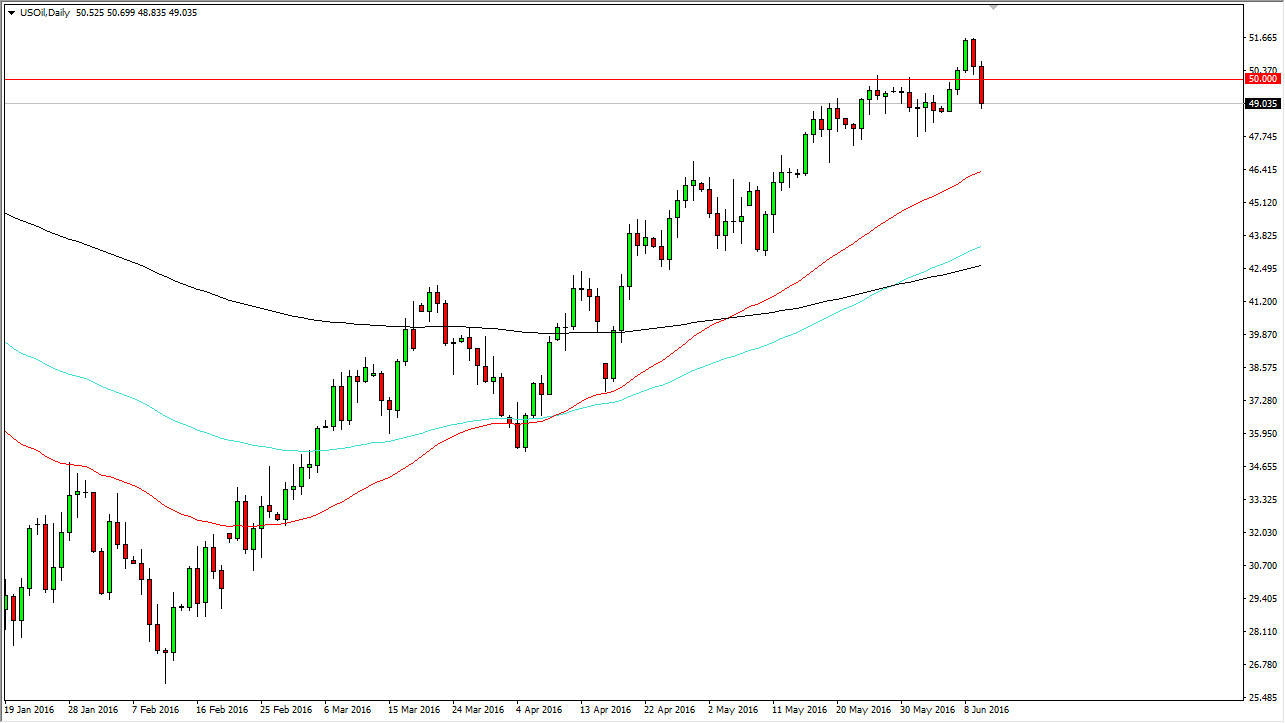Click the 16 Feb 2016 date label
This screenshot has height=723, width=1285.
[x=222, y=710]
